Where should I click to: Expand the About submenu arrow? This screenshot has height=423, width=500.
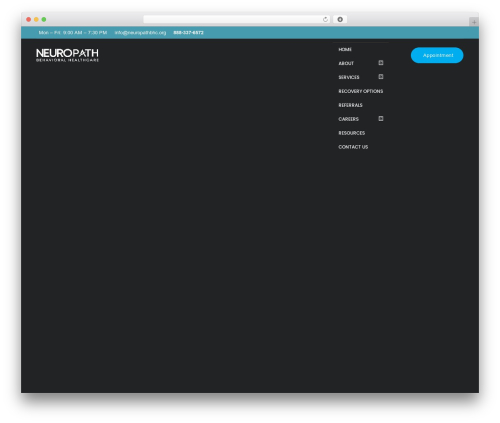coord(381,63)
